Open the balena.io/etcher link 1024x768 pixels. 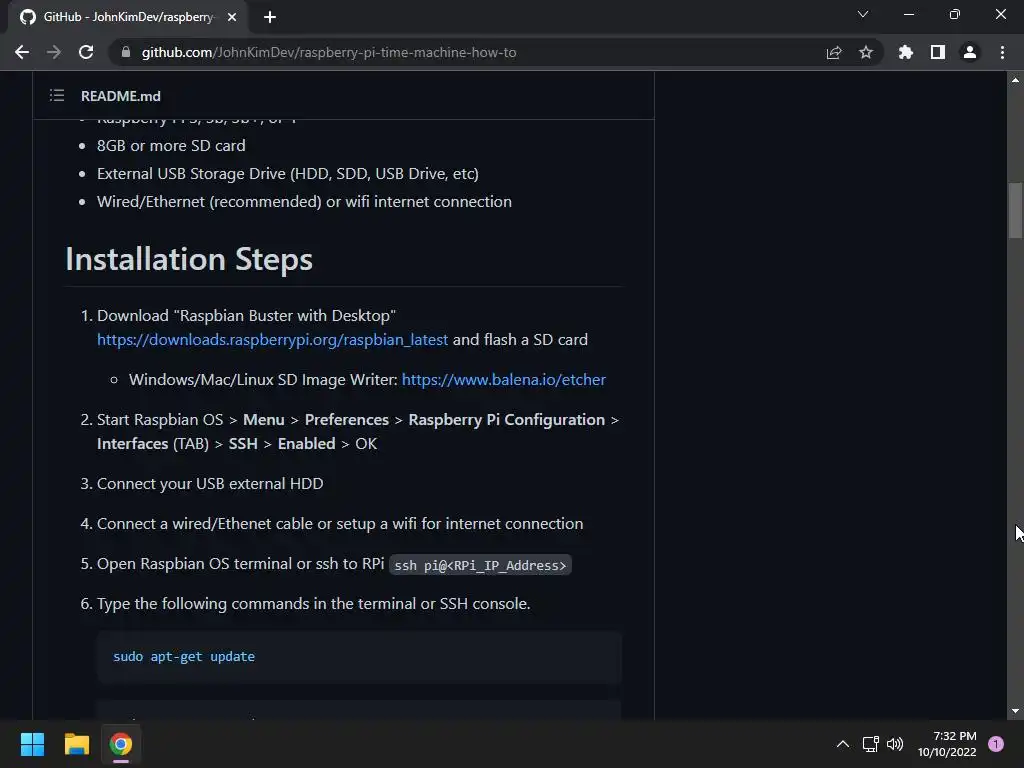[x=504, y=379]
